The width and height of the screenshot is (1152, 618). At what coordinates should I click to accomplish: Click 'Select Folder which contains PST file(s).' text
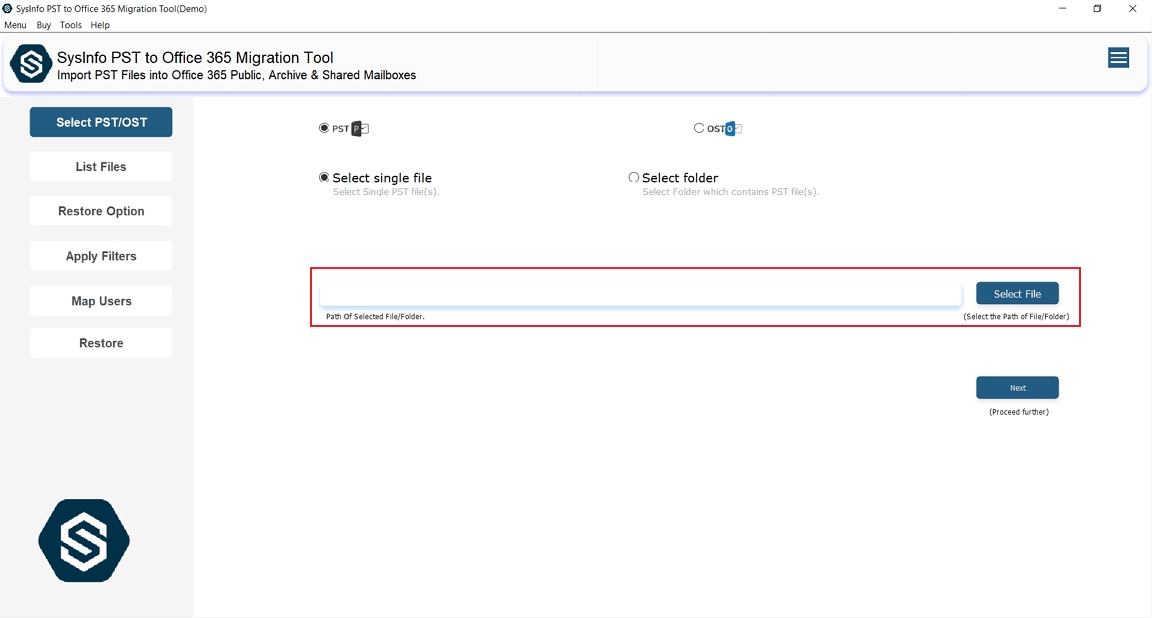tap(730, 192)
